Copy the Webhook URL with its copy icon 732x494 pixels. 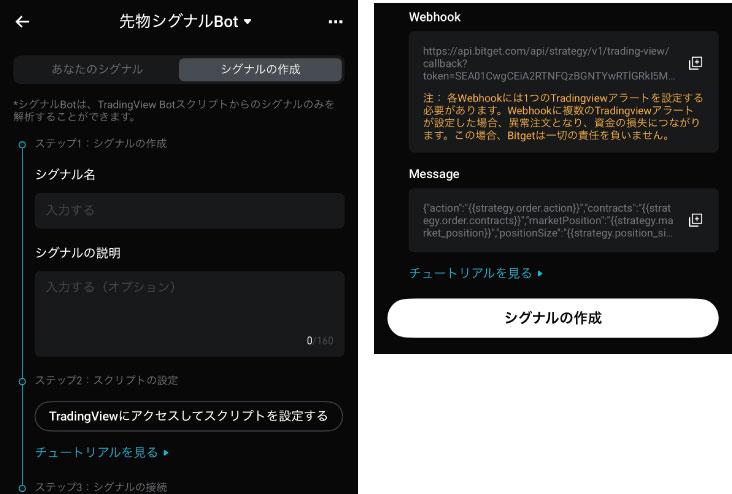tap(696, 63)
